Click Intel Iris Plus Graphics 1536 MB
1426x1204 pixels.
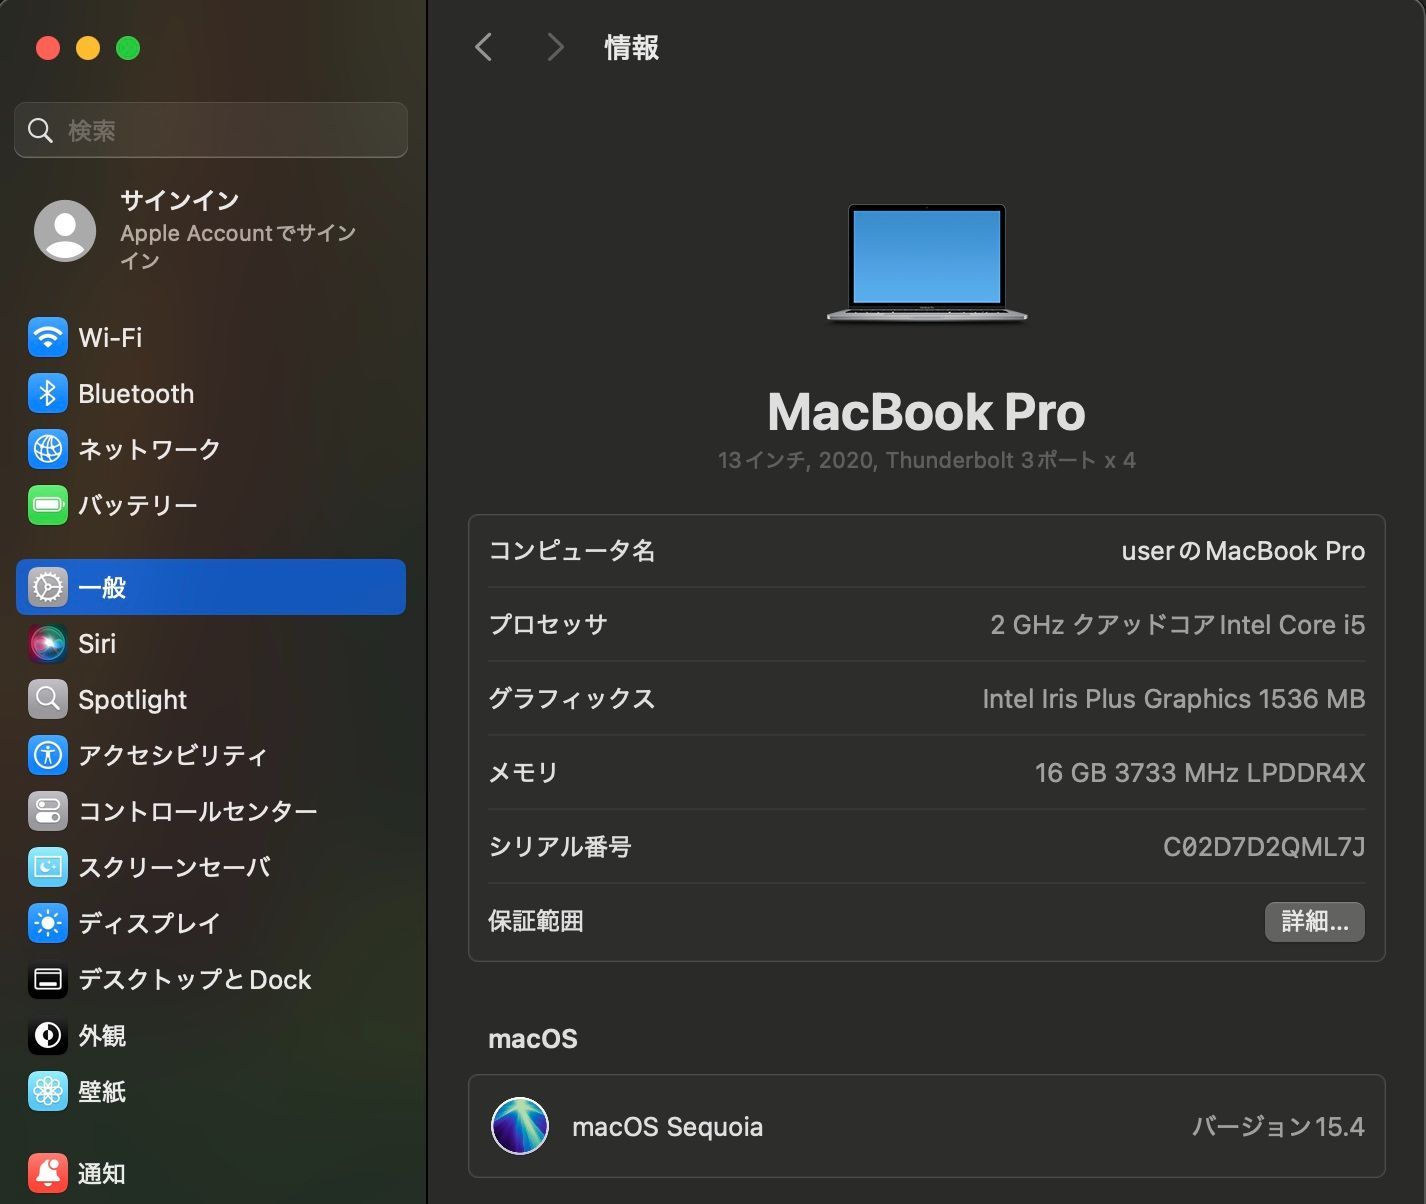pos(1173,699)
